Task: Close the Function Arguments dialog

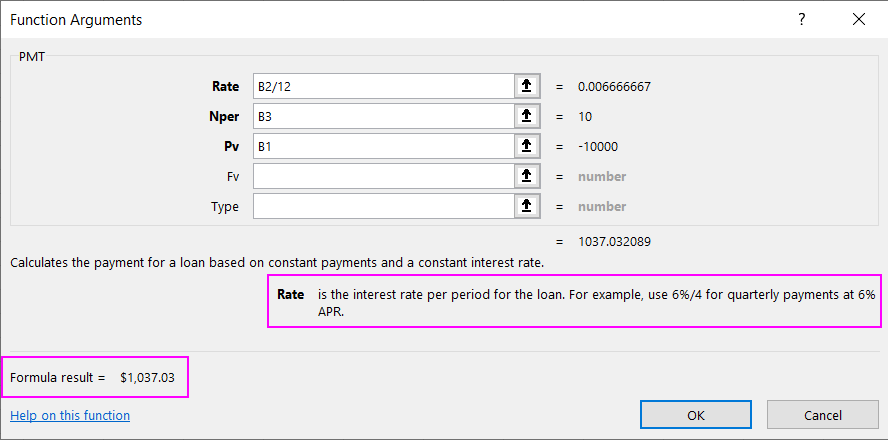Action: pyautogui.click(x=858, y=19)
